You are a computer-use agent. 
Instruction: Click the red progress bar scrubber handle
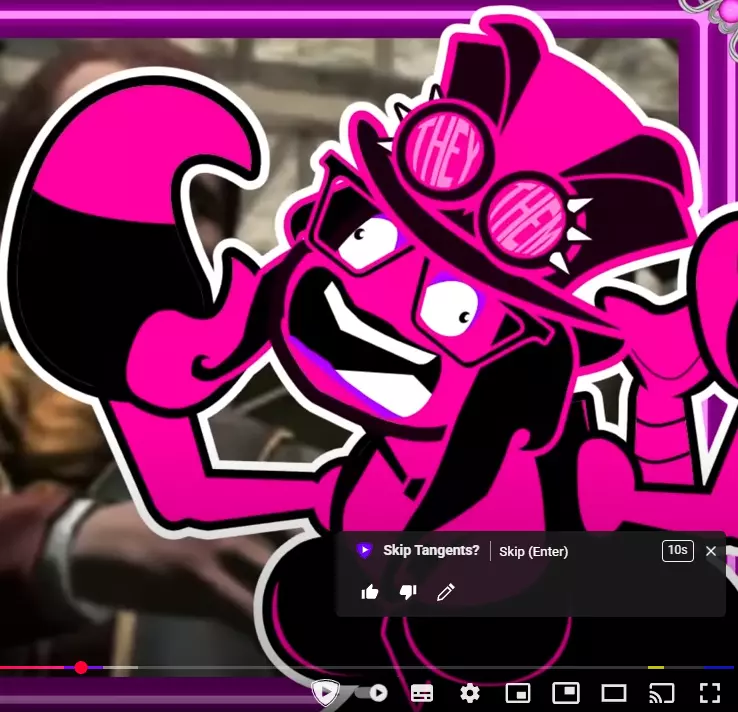click(x=81, y=667)
